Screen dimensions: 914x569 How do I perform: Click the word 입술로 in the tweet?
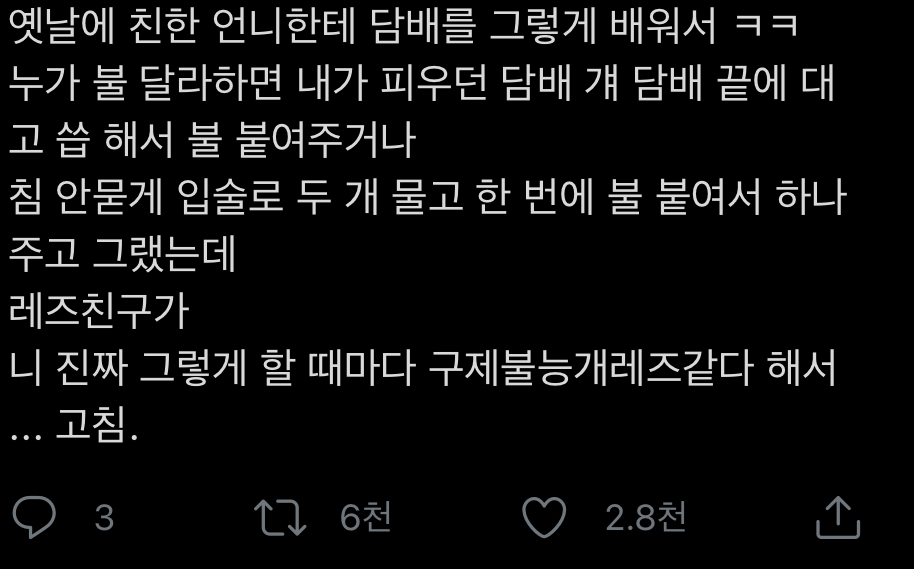230,198
